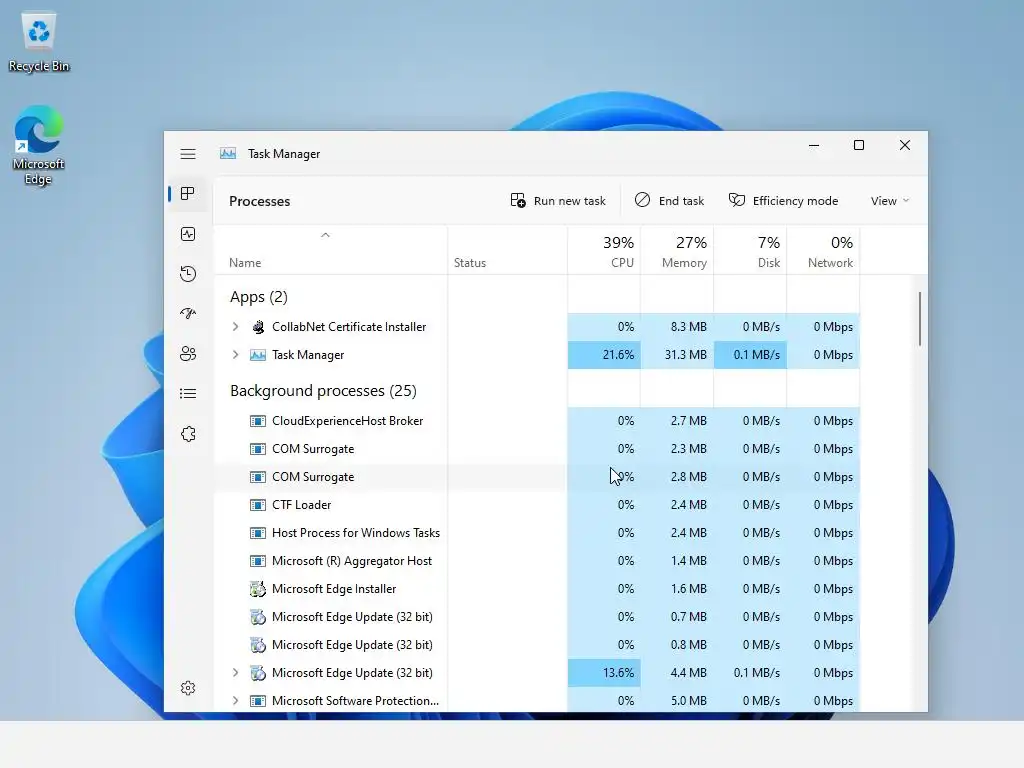Click the Microsoft Edge Installer icon

click(x=258, y=588)
